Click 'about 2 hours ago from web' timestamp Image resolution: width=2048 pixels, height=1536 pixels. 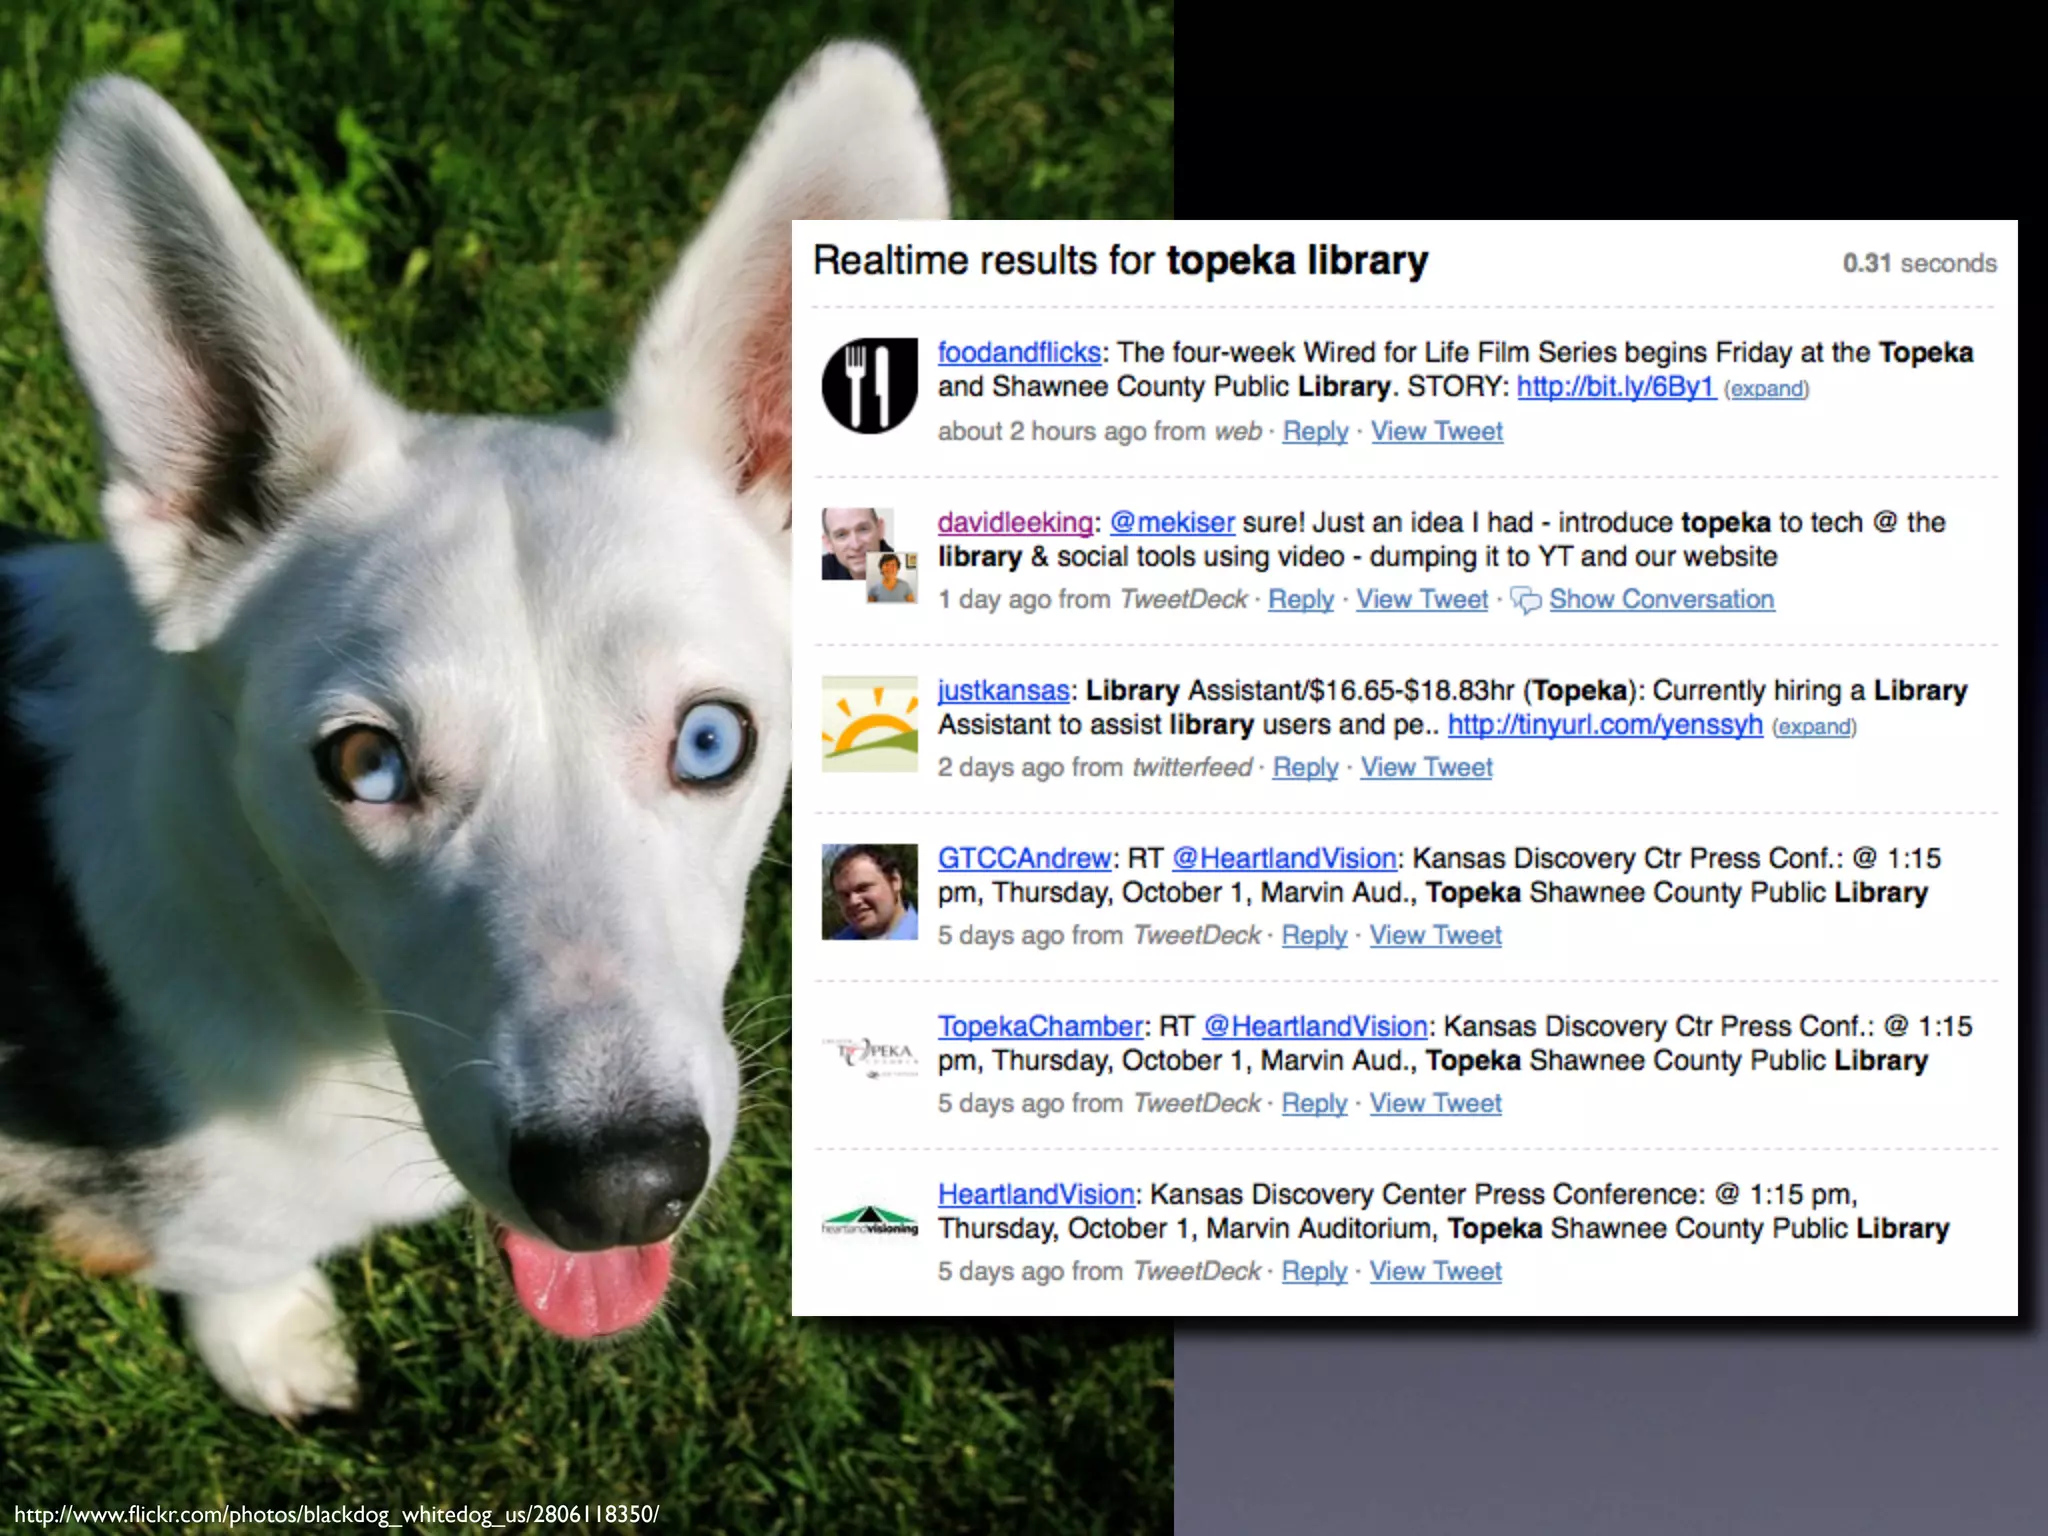tap(1100, 432)
